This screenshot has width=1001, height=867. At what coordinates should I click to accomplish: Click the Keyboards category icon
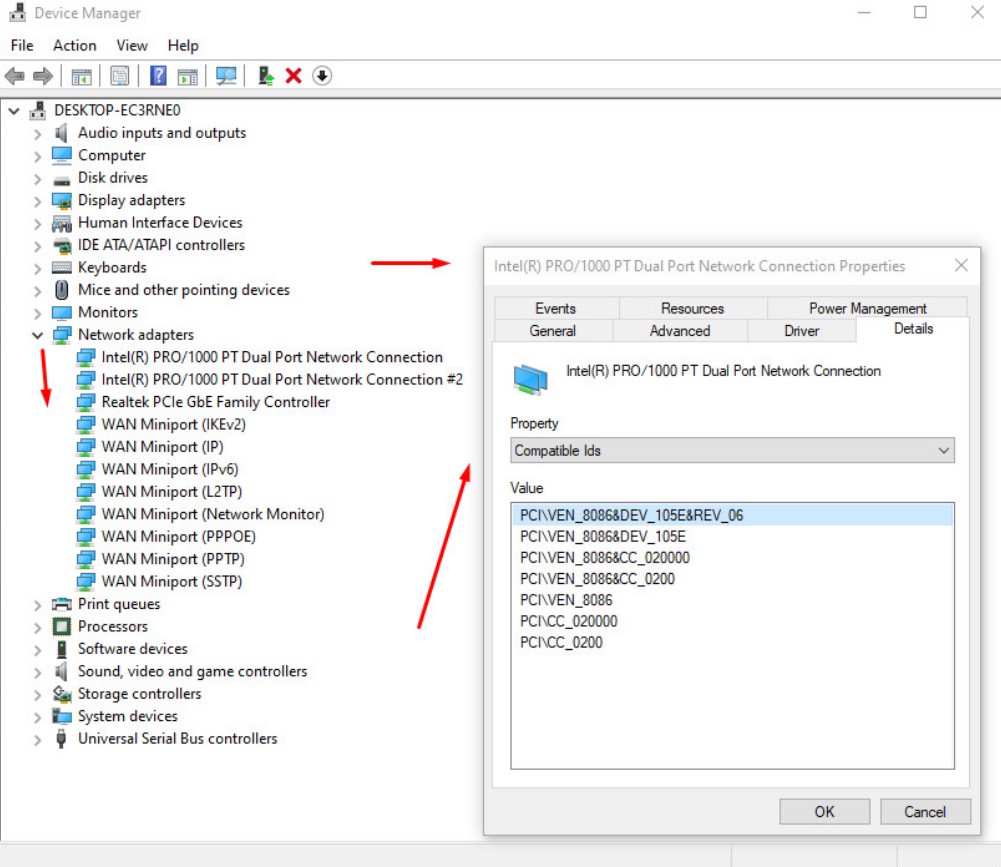62,268
